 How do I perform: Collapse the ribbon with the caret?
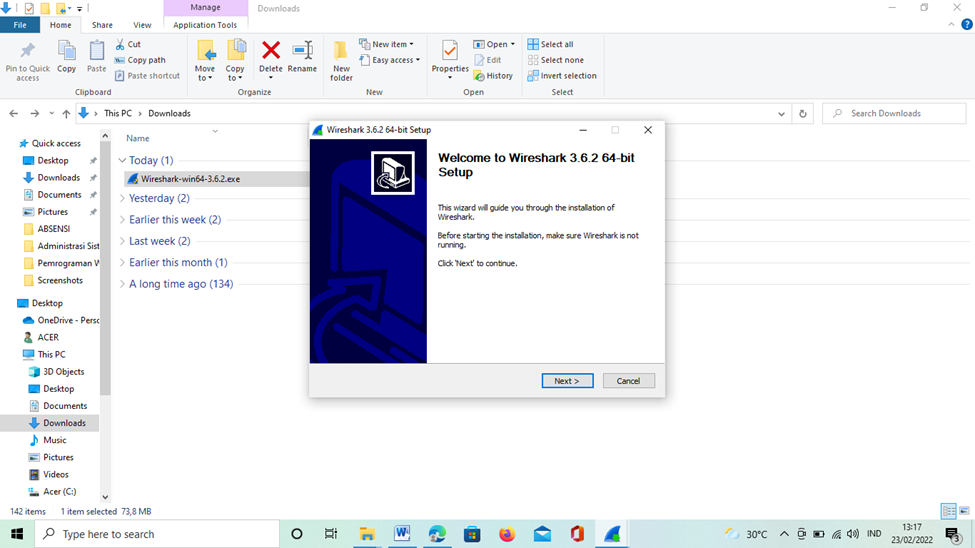click(x=951, y=24)
